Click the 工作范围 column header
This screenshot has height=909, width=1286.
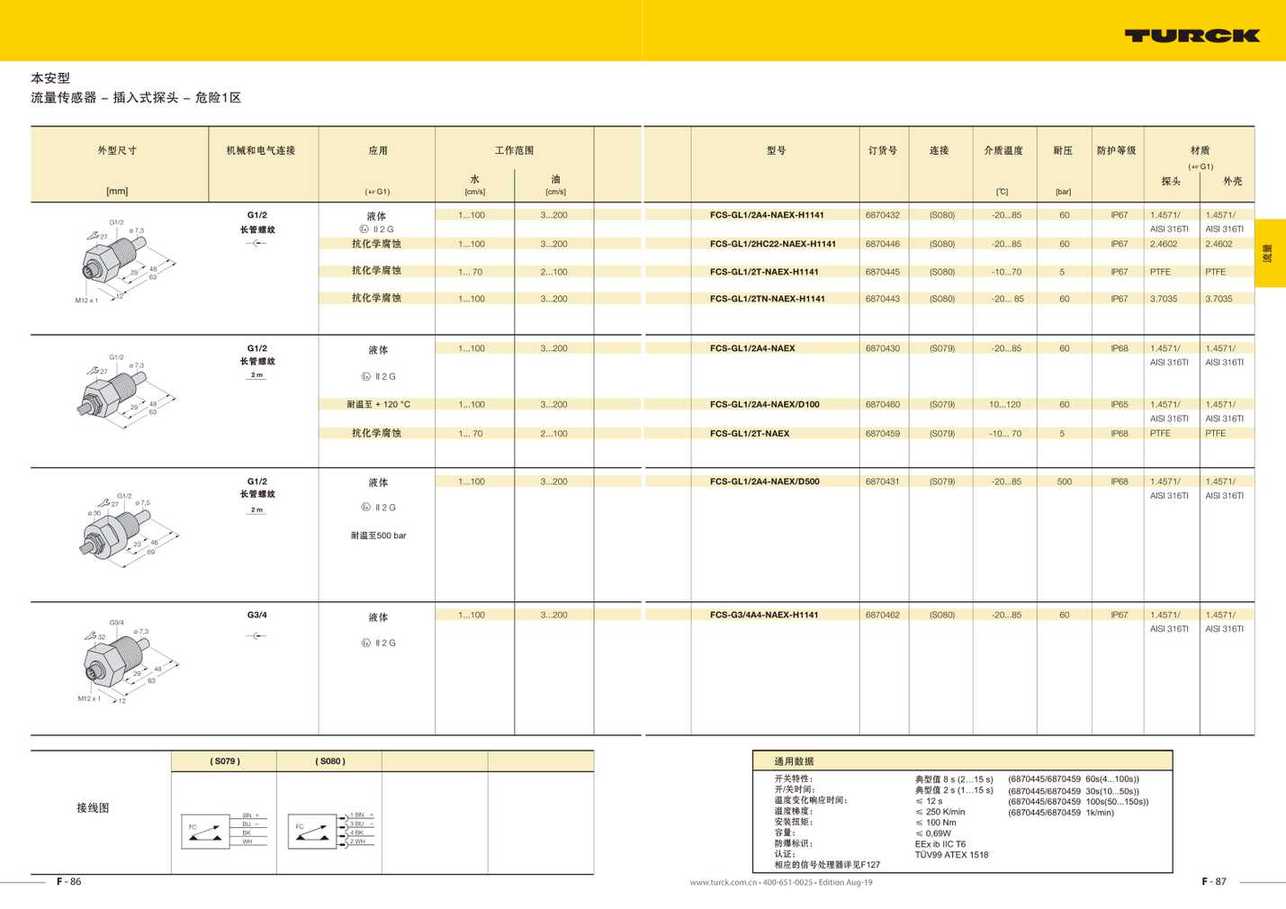[515, 150]
